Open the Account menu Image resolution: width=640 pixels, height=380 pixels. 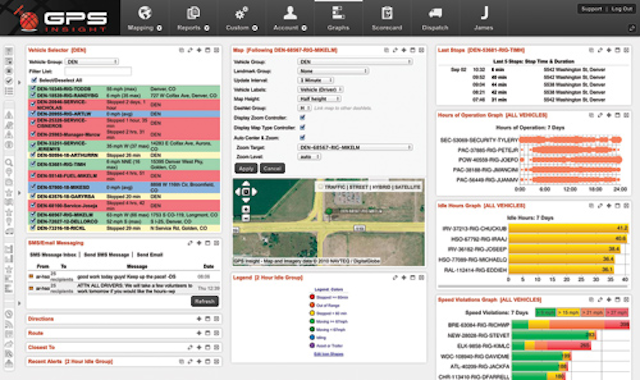(290, 18)
